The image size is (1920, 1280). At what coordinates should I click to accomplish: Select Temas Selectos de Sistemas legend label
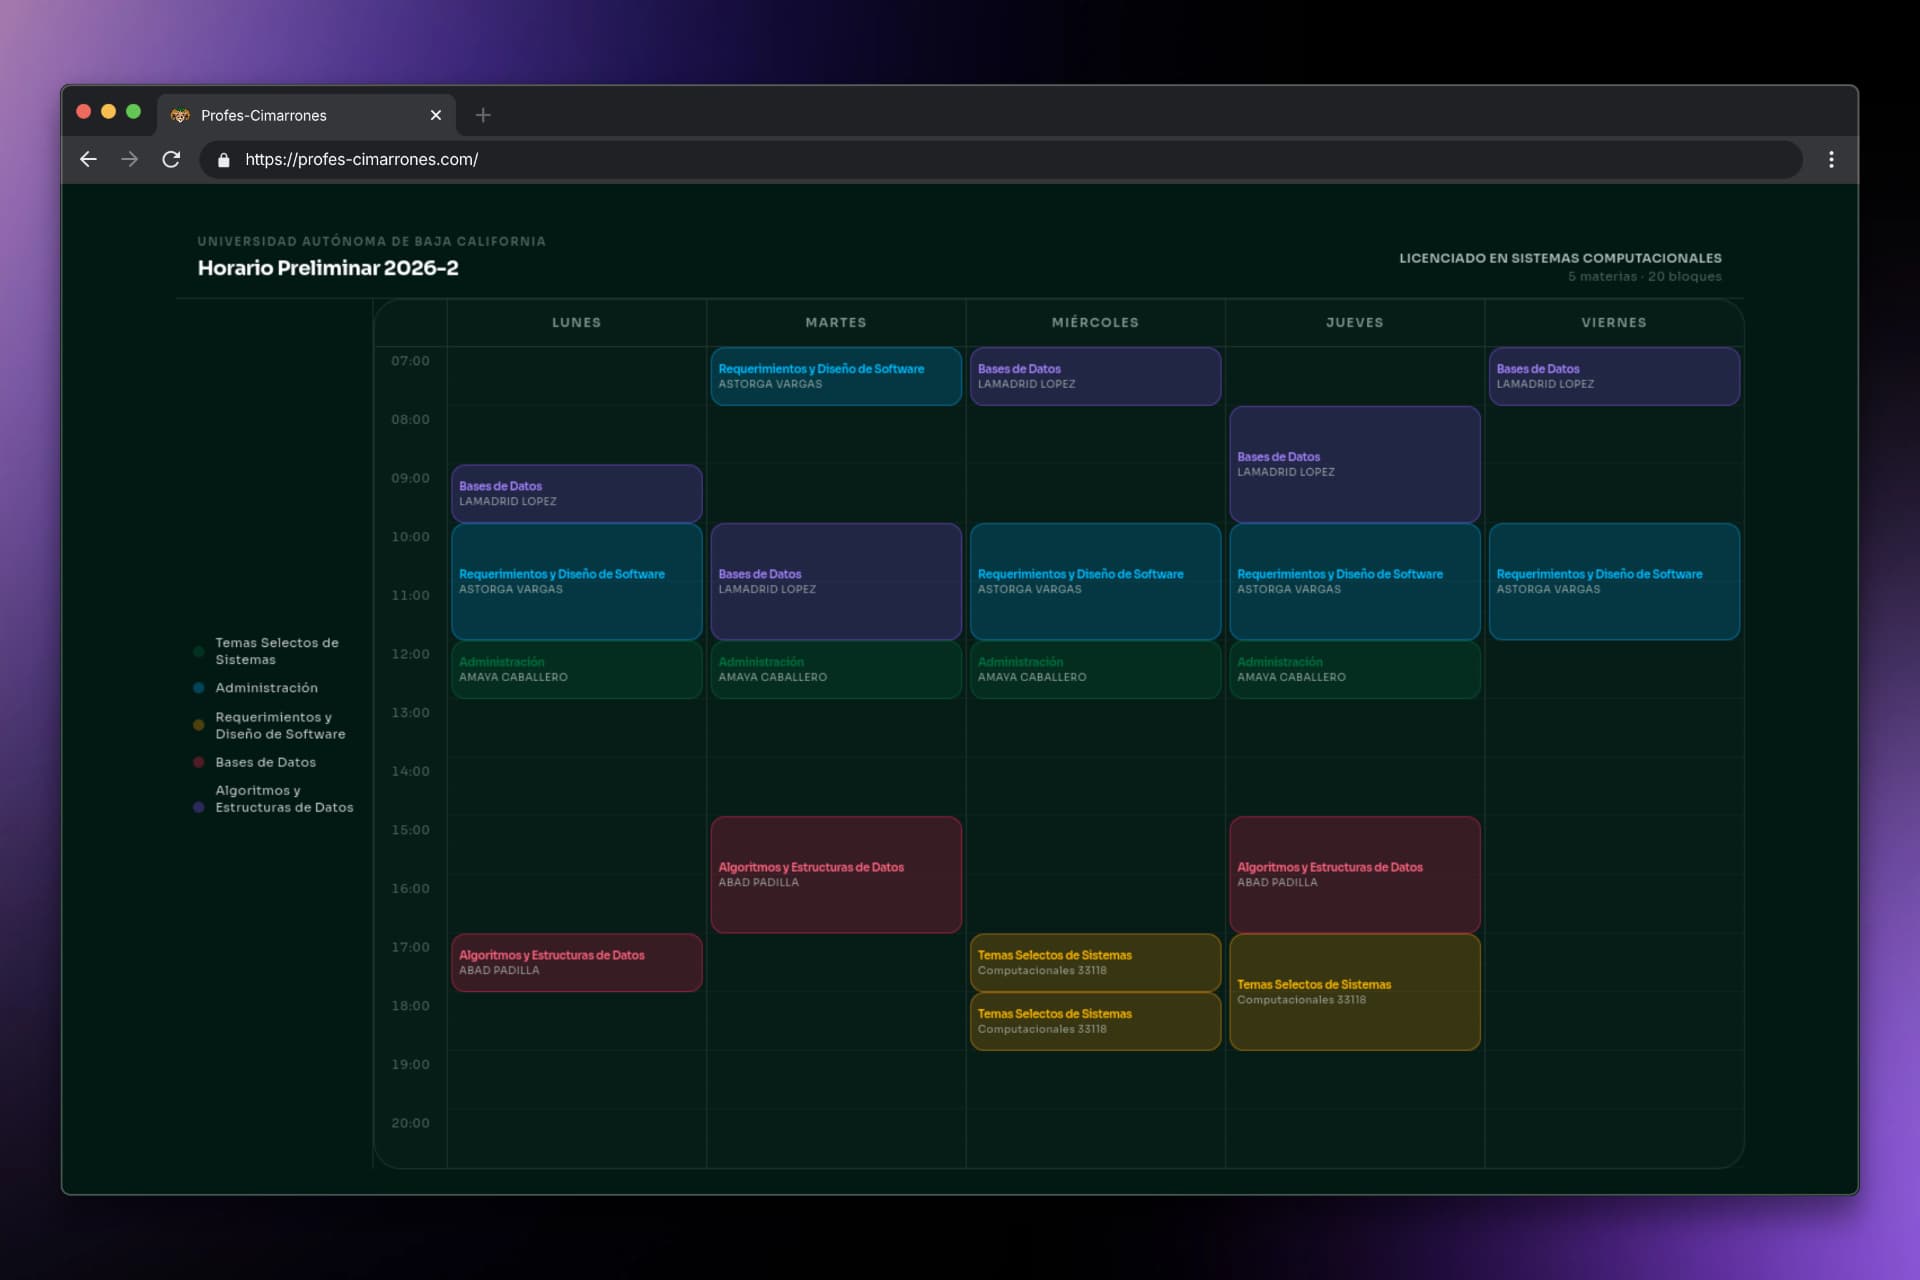pyautogui.click(x=277, y=651)
